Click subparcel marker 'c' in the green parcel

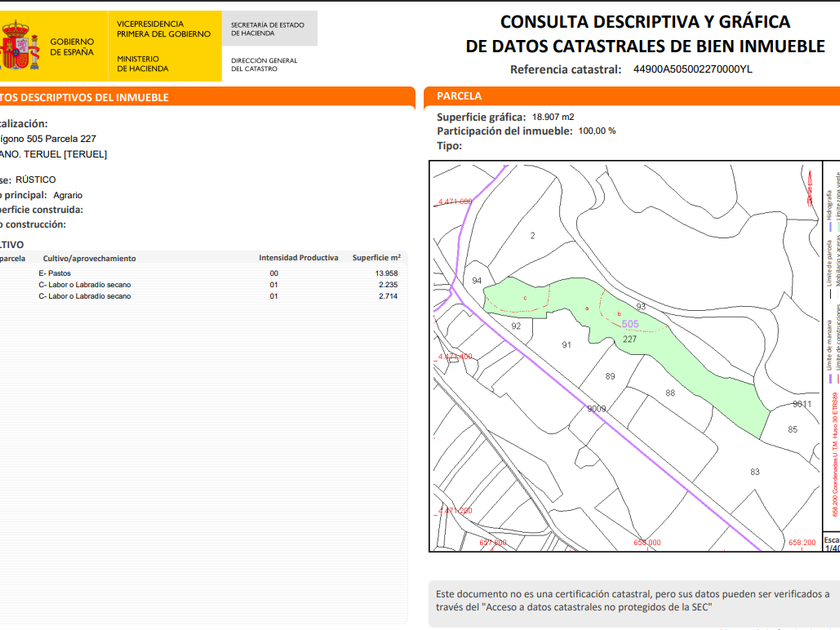(x=525, y=298)
